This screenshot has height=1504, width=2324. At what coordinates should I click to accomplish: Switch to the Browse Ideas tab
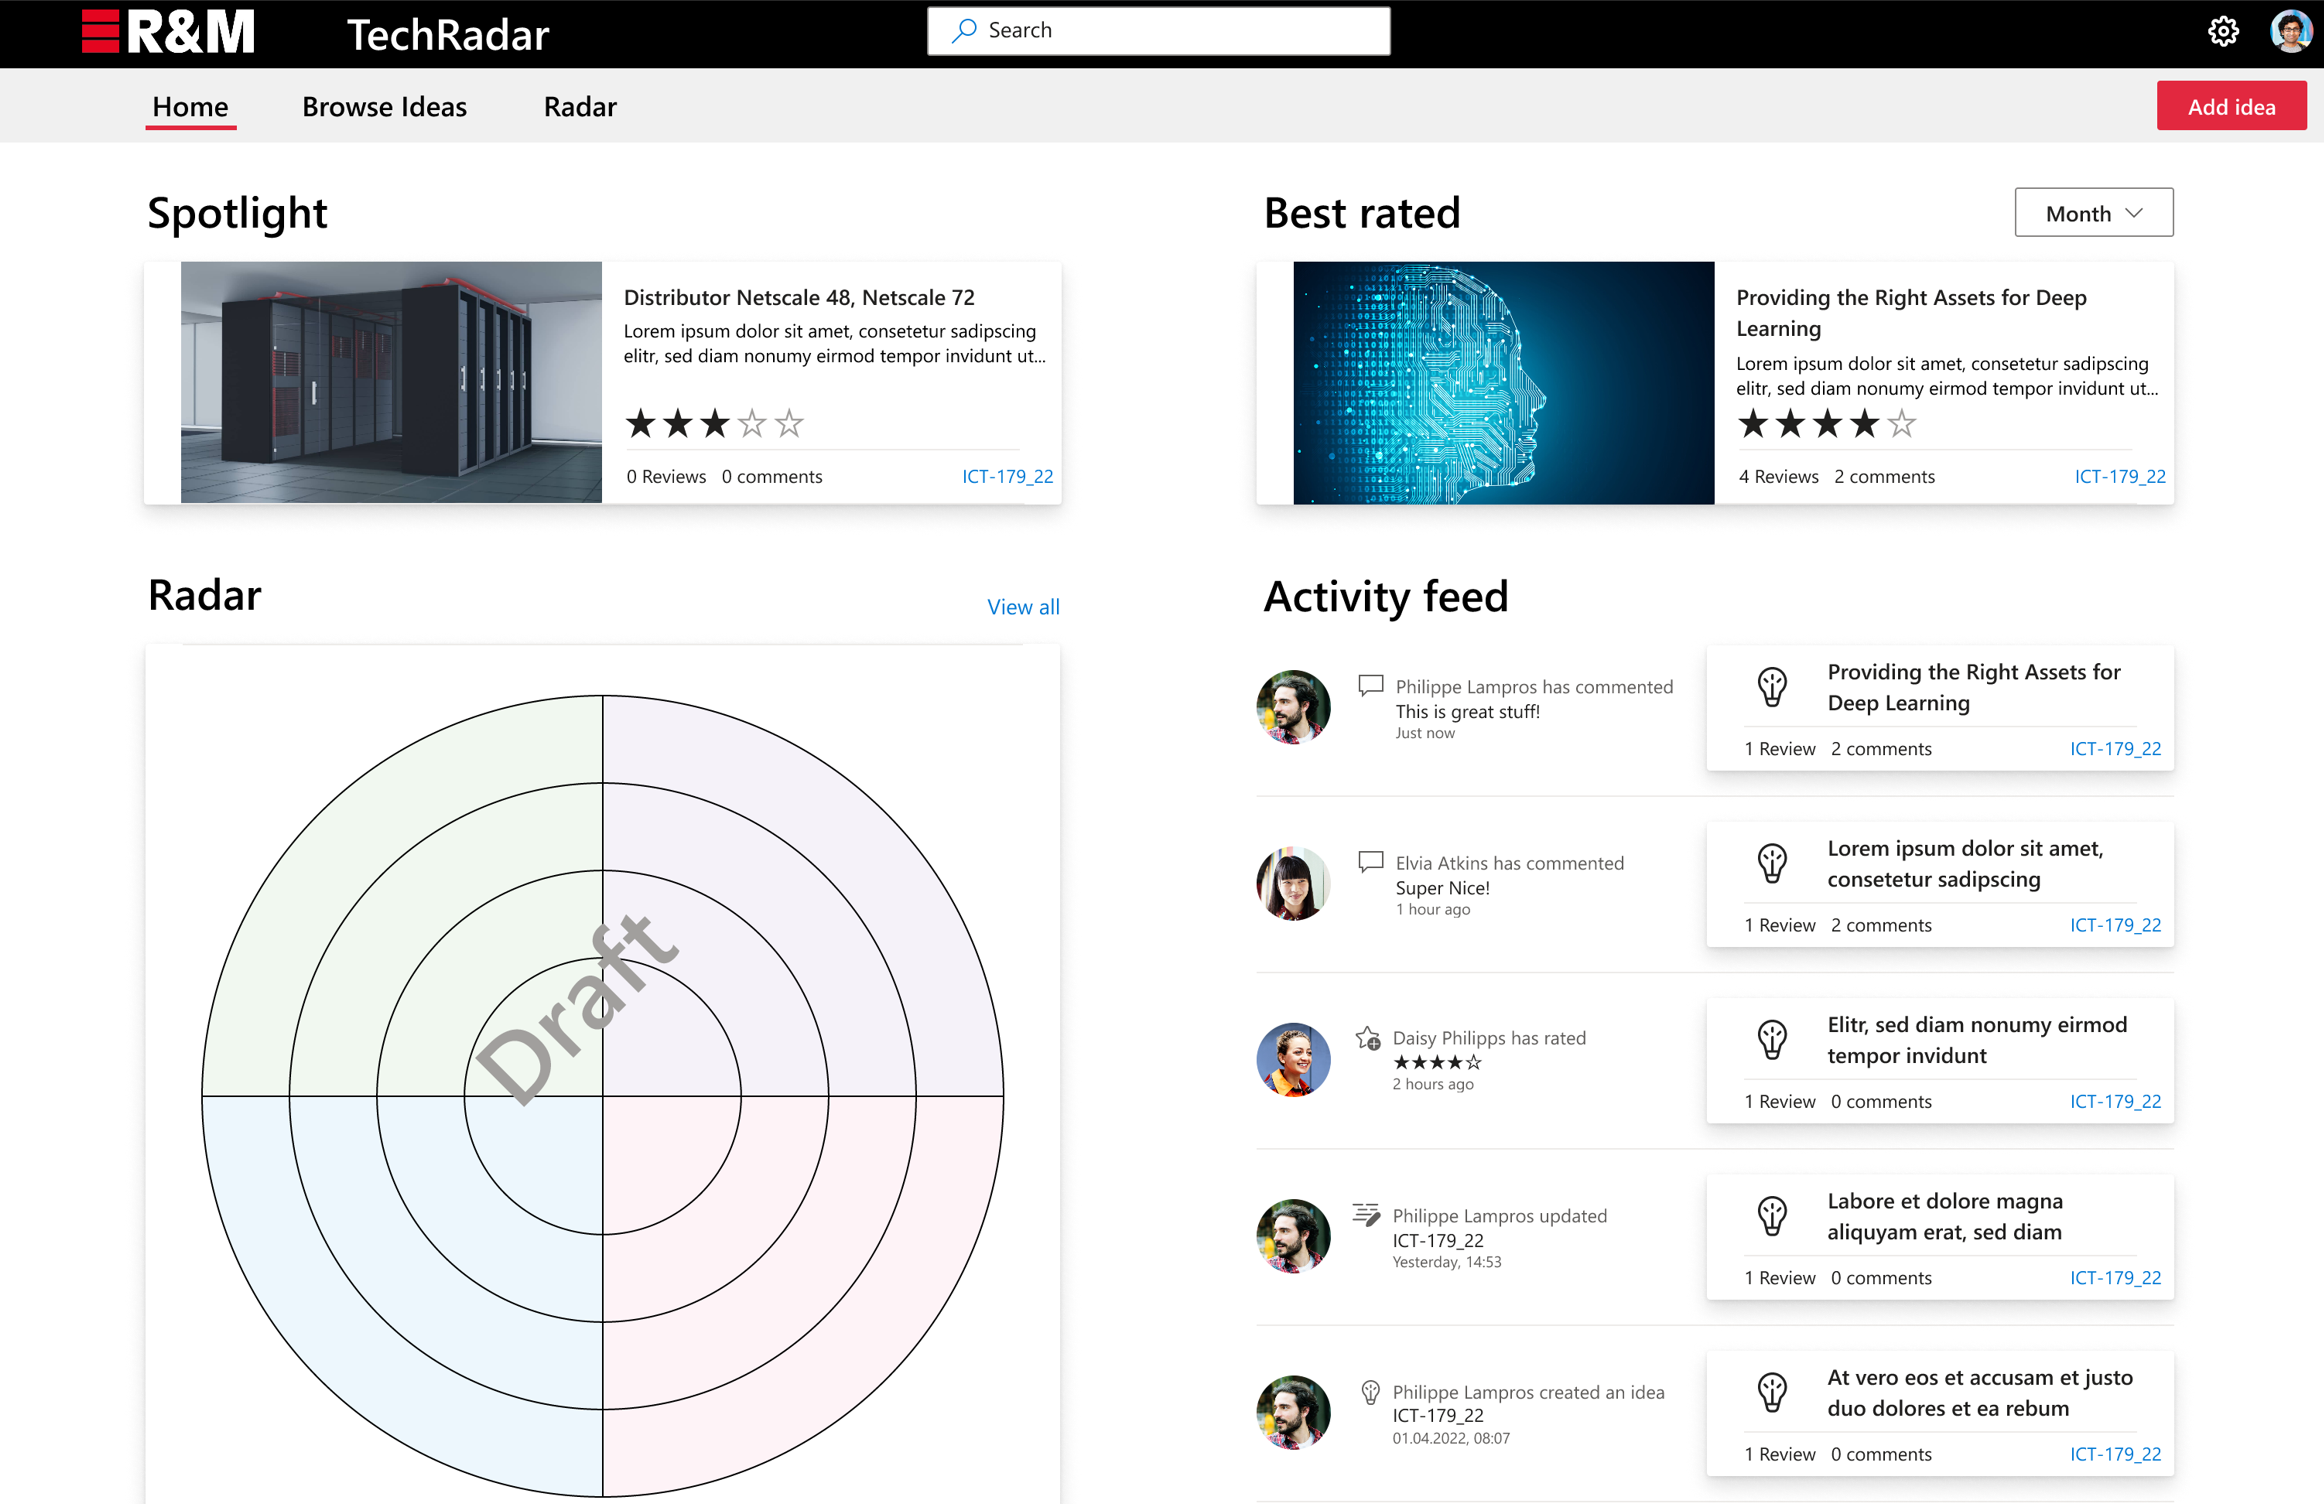click(x=384, y=106)
